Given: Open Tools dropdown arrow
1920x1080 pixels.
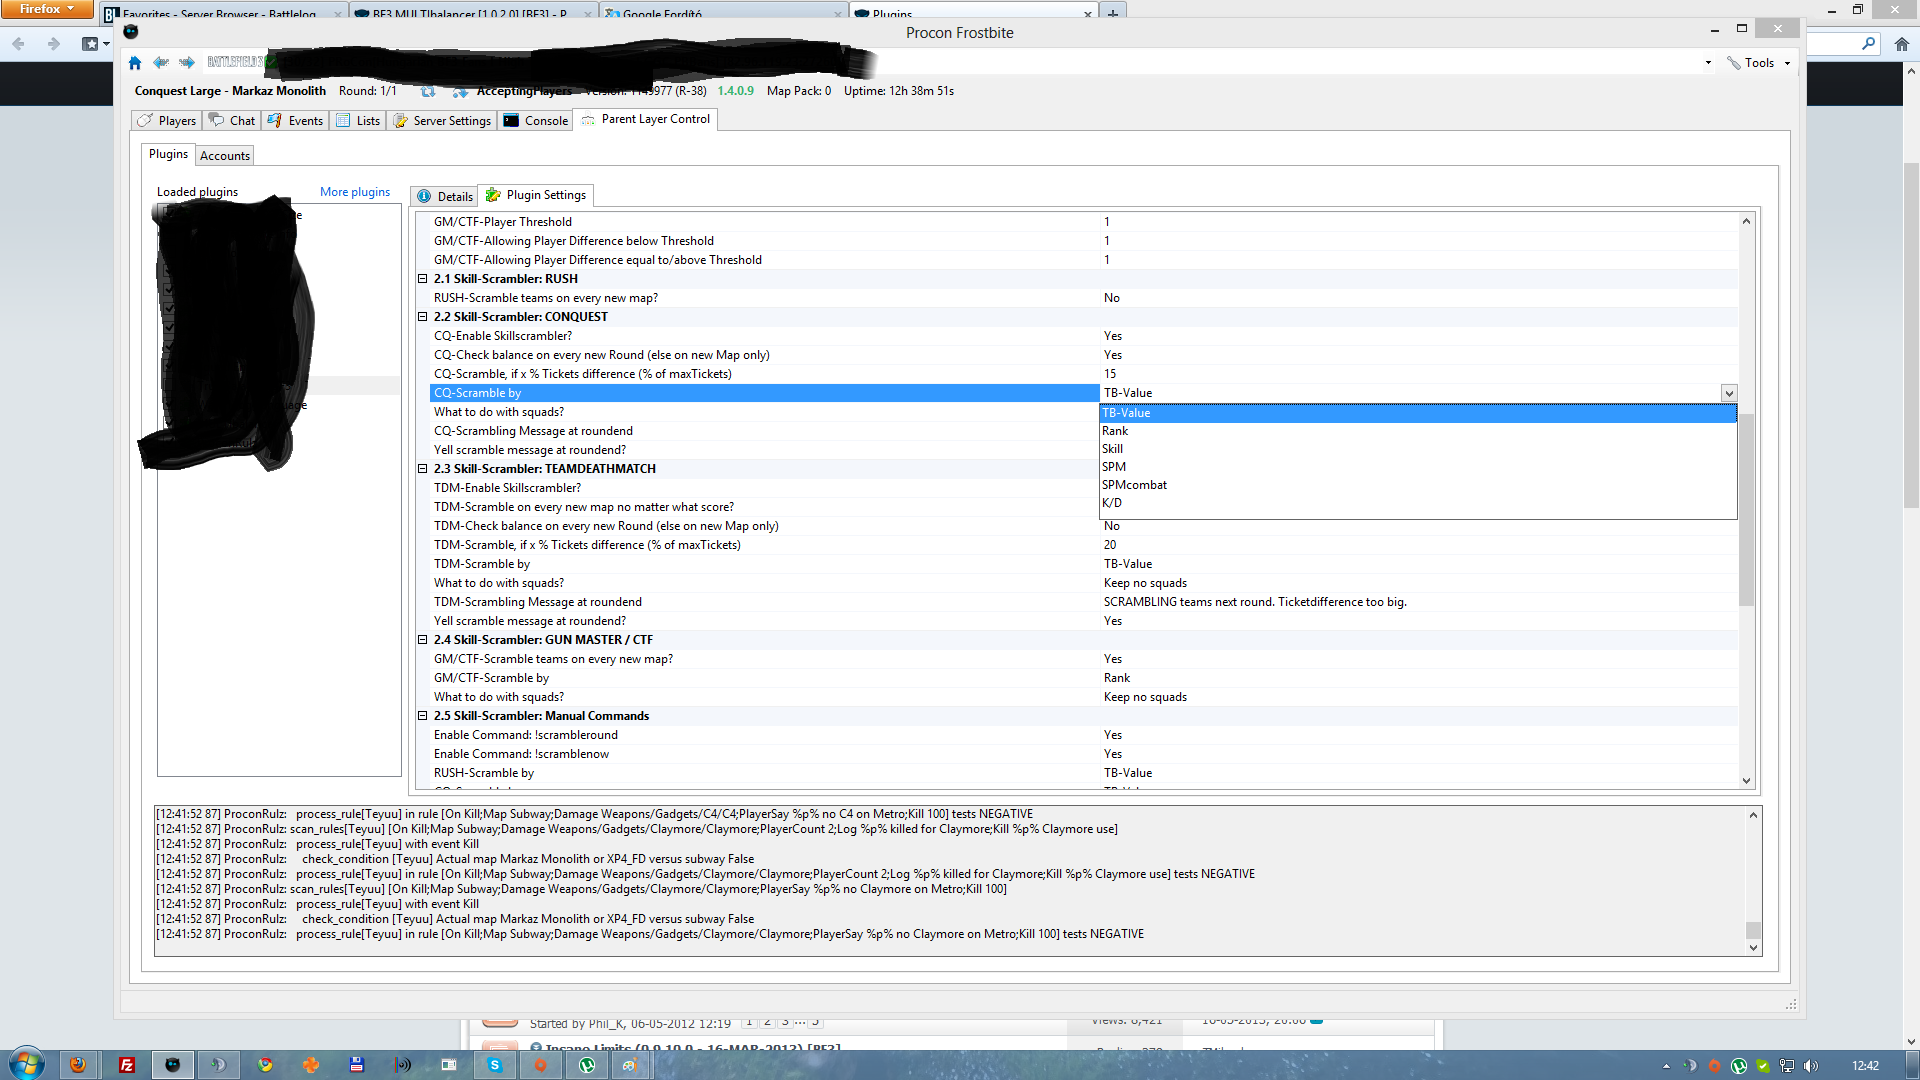Looking at the screenshot, I should [x=1787, y=63].
